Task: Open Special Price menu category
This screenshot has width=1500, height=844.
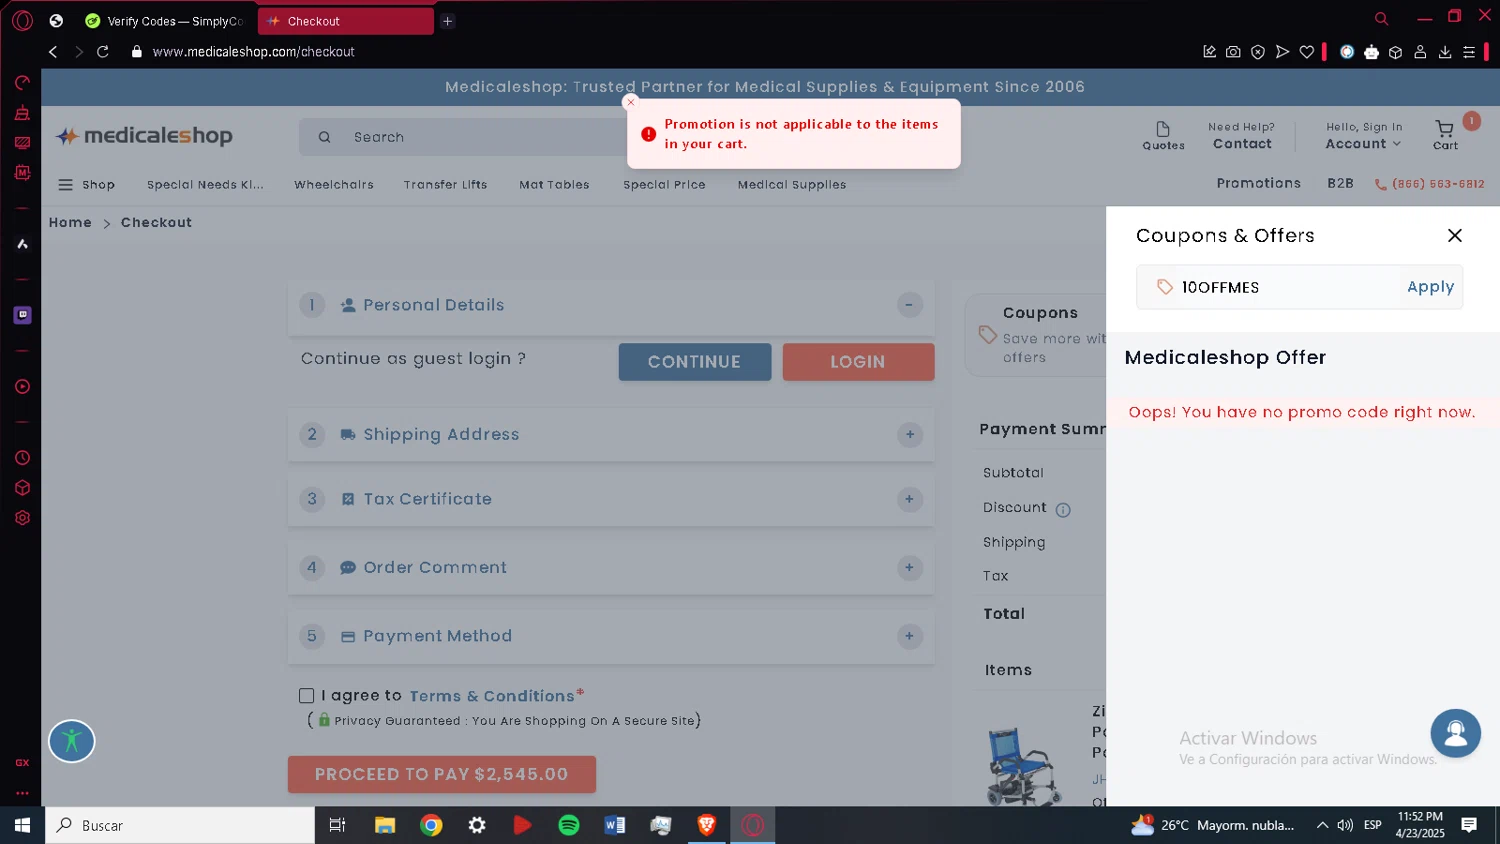Action: pyautogui.click(x=664, y=185)
